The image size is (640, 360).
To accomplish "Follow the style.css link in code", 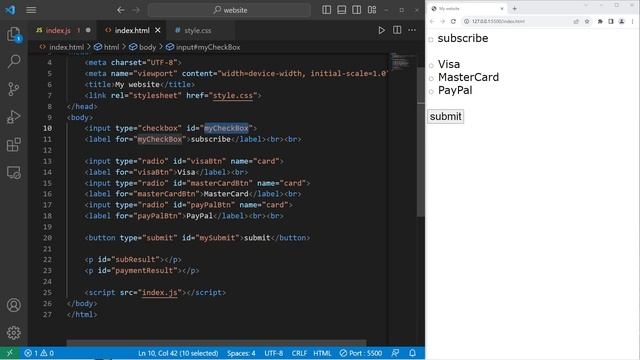I will click(233, 96).
